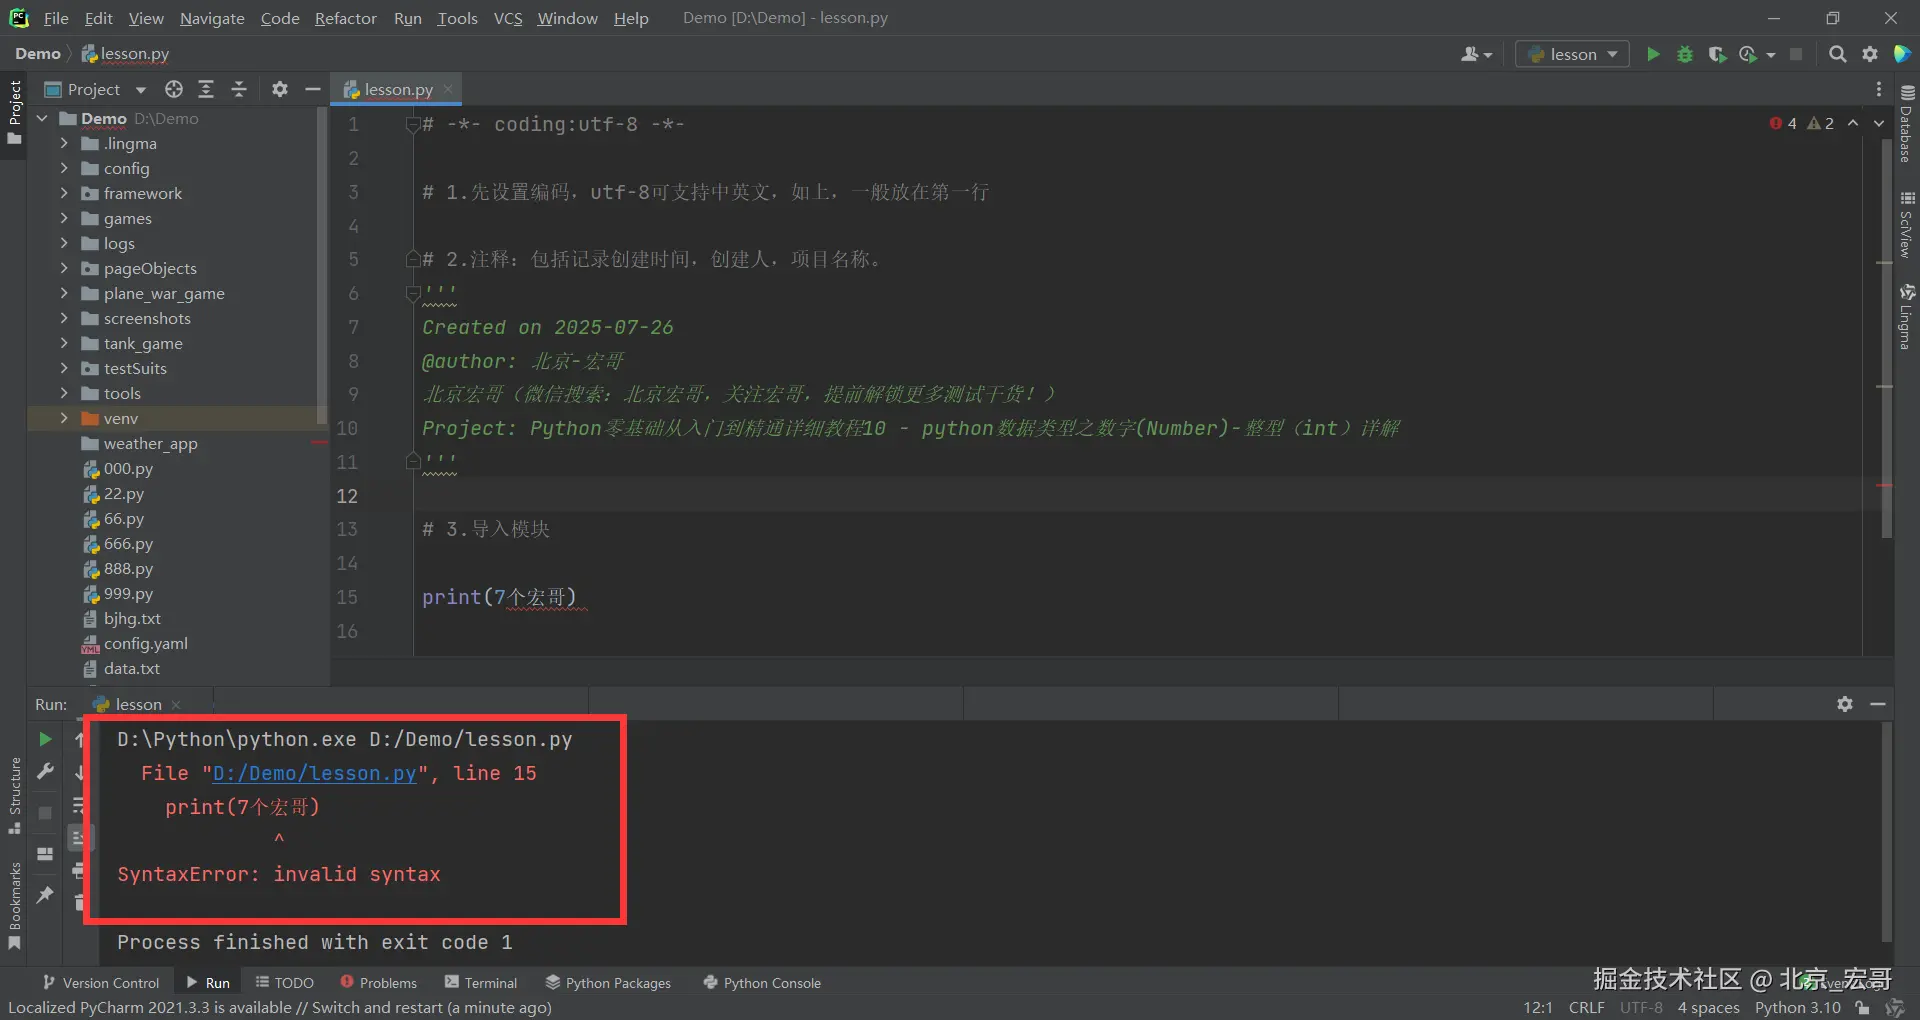Click the UTF-8 encoding status item
Screen dimensions: 1920x1020
1641,1008
